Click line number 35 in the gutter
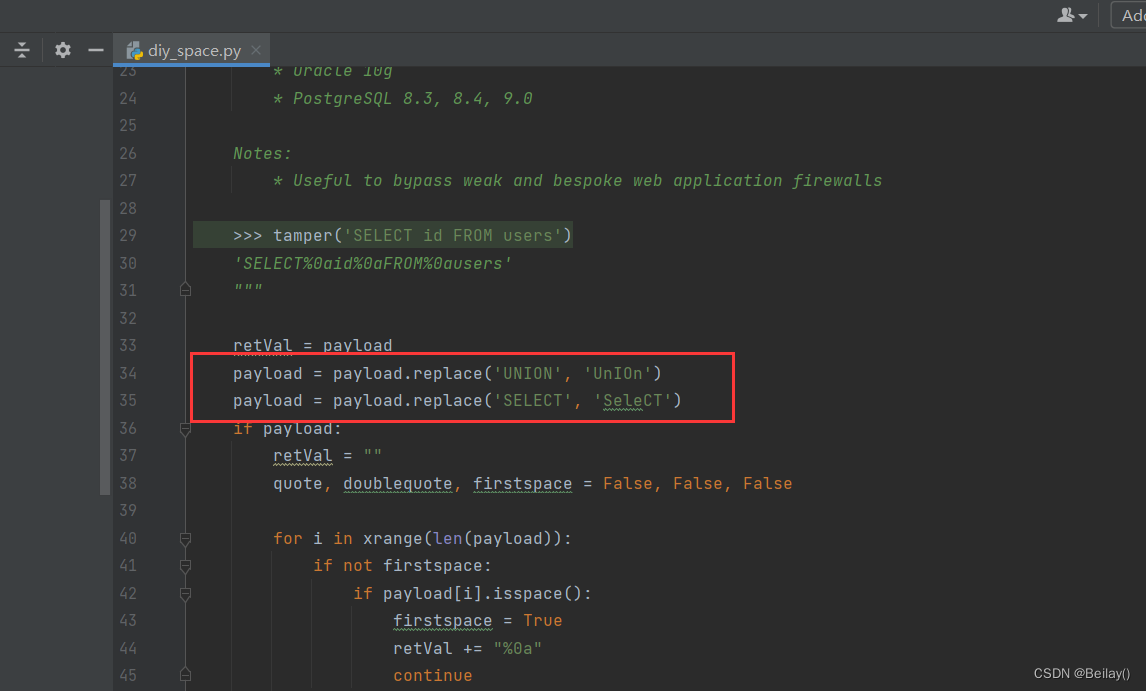The image size is (1146, 691). coord(128,401)
